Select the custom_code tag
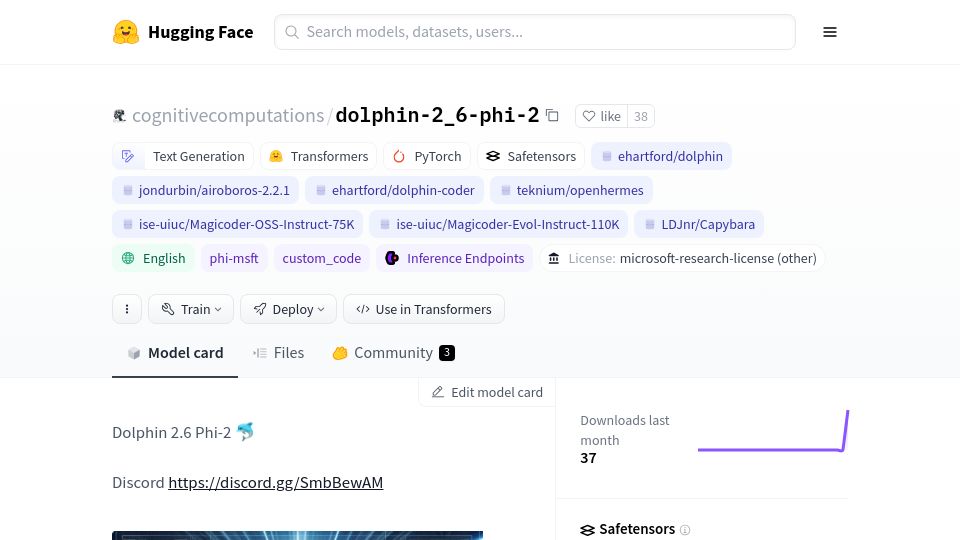The image size is (960, 540). [x=321, y=258]
